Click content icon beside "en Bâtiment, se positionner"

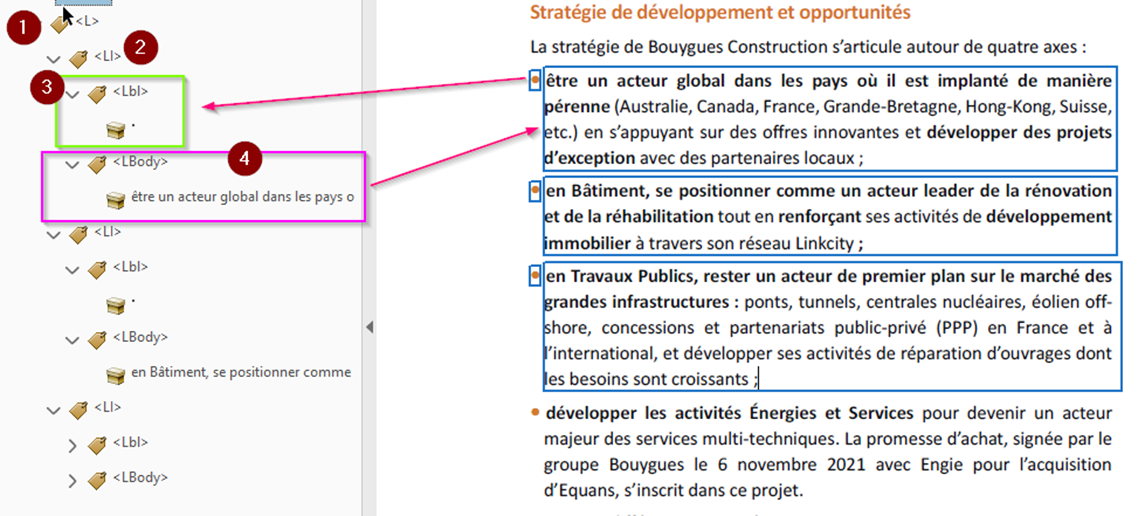click(x=115, y=373)
